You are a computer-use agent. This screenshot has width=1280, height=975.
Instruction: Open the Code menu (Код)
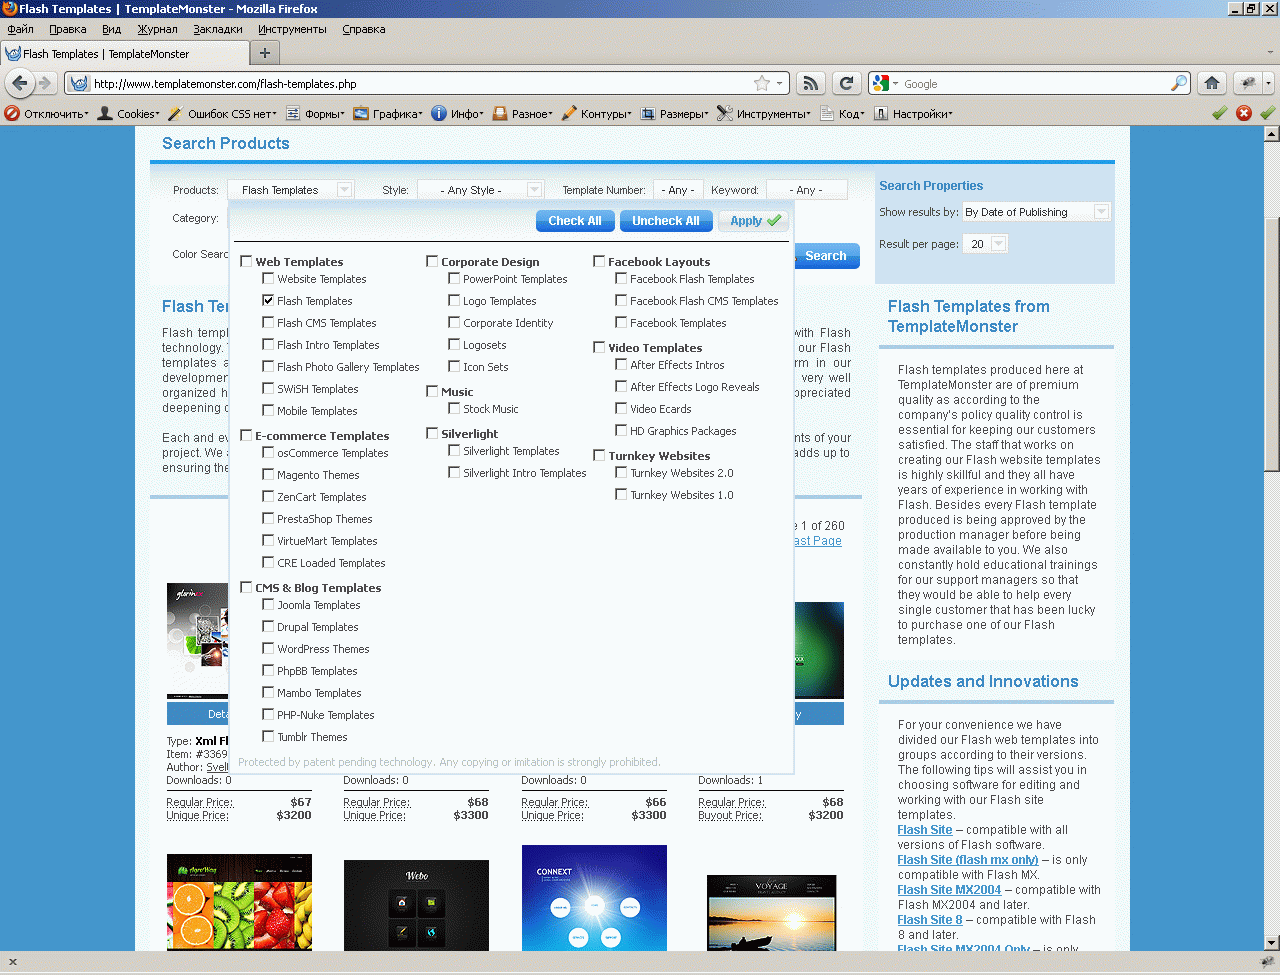[x=843, y=114]
